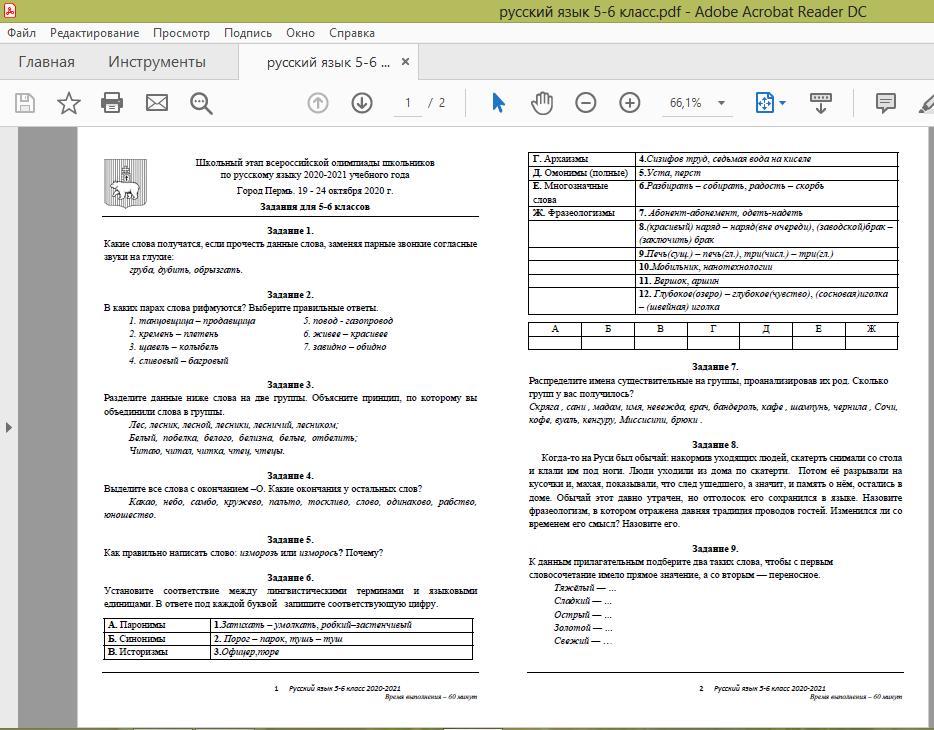Click the text Задания для 5-6 классов
The image size is (934, 730).
point(315,207)
